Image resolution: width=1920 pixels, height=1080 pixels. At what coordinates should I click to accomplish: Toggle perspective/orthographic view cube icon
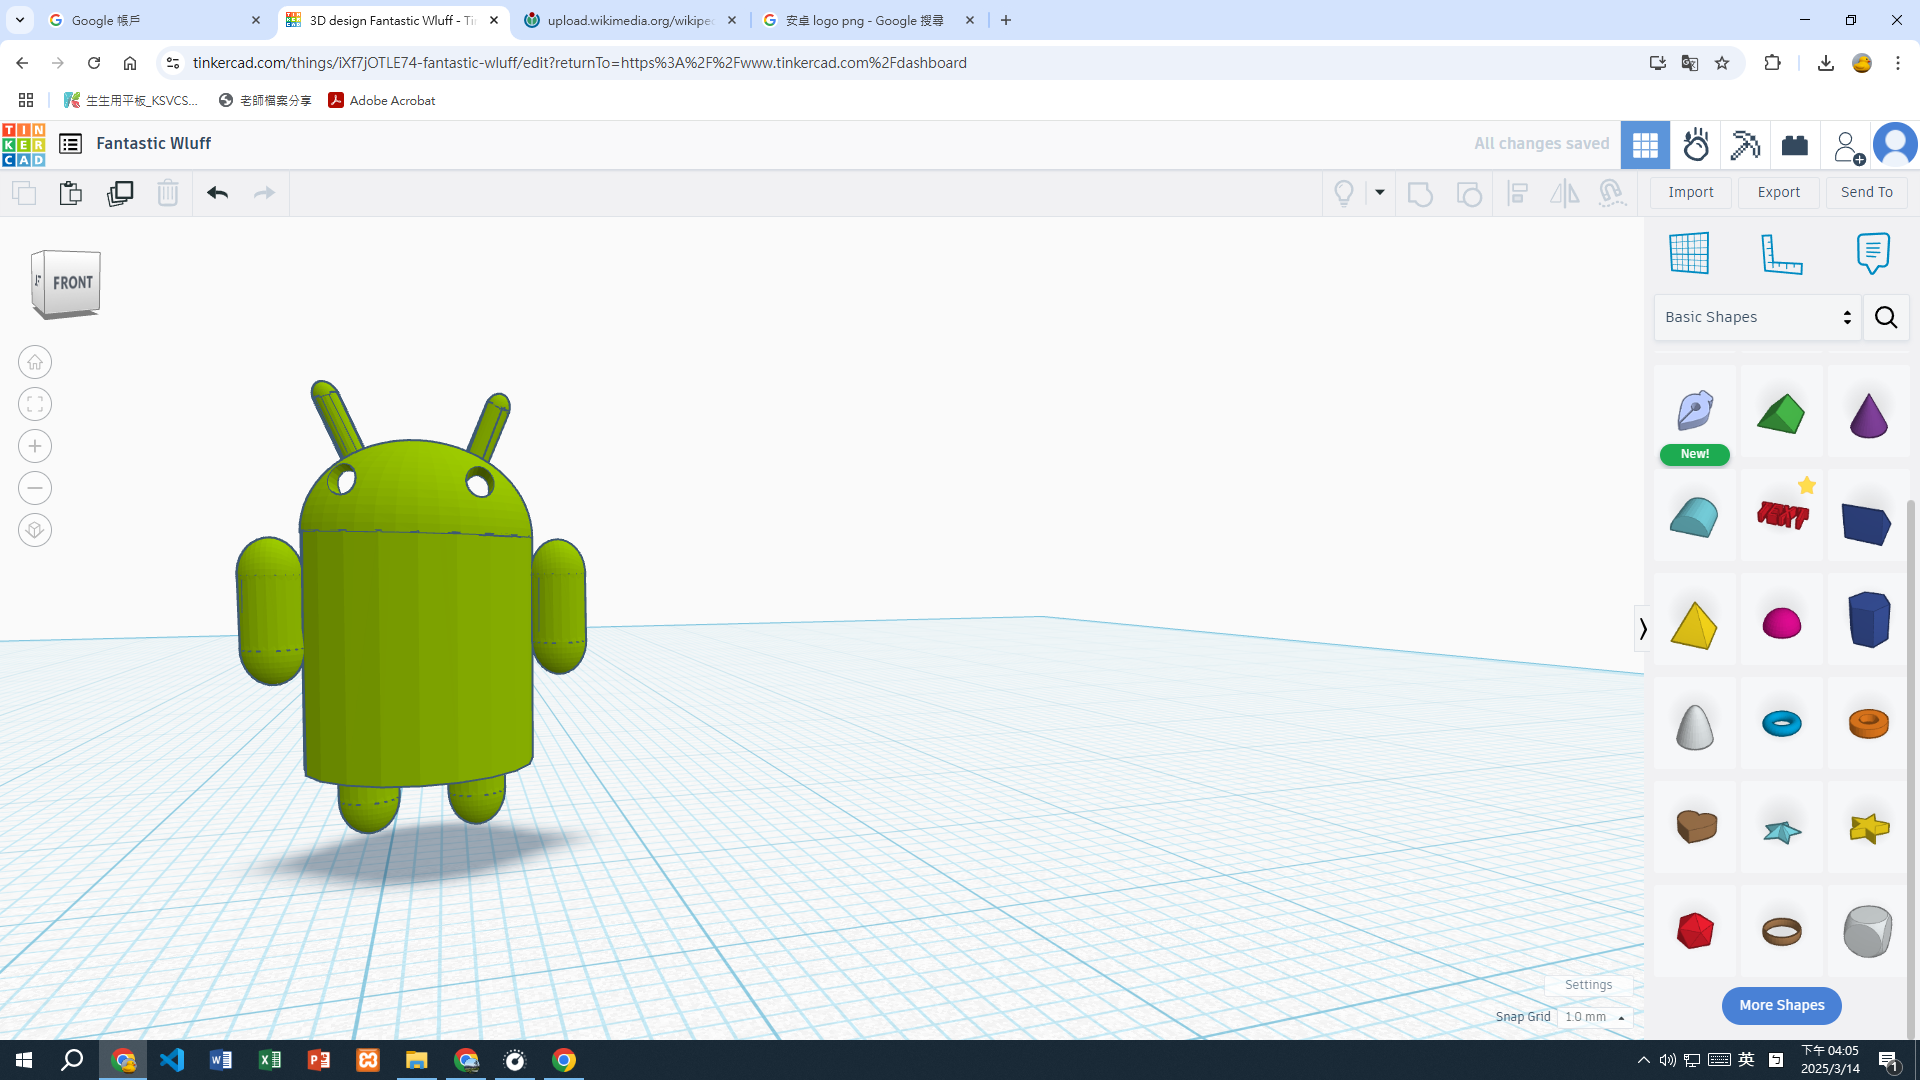35,530
